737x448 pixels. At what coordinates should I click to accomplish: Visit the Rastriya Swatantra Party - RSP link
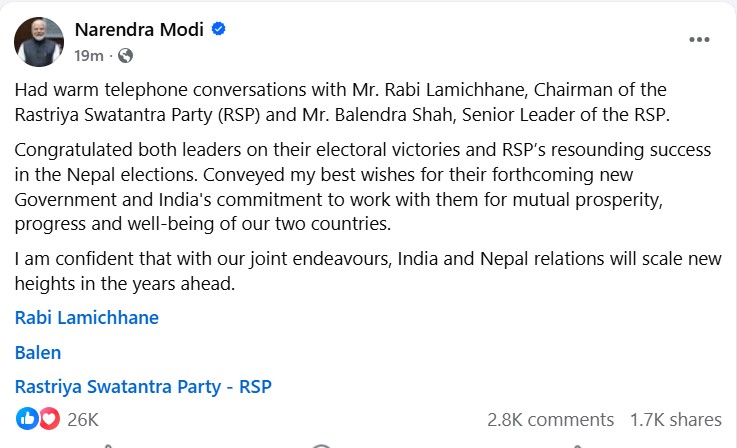(144, 386)
